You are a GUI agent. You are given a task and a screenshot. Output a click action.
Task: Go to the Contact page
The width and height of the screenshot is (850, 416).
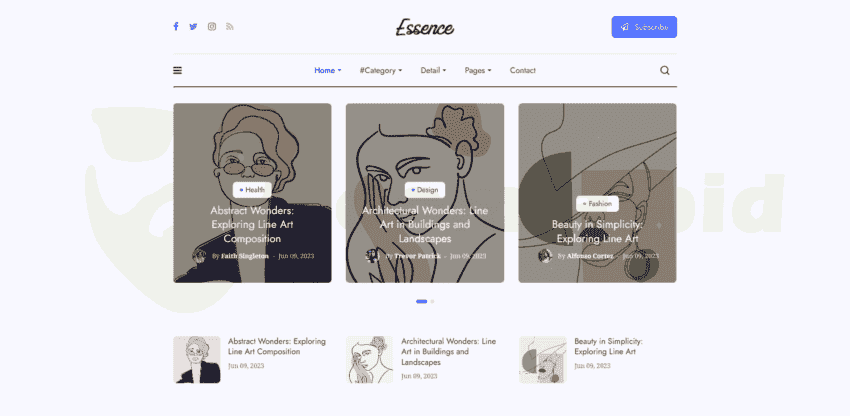[x=523, y=71]
